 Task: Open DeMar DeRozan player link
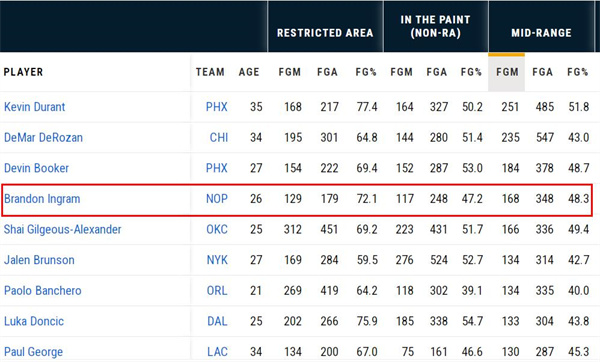tap(43, 137)
